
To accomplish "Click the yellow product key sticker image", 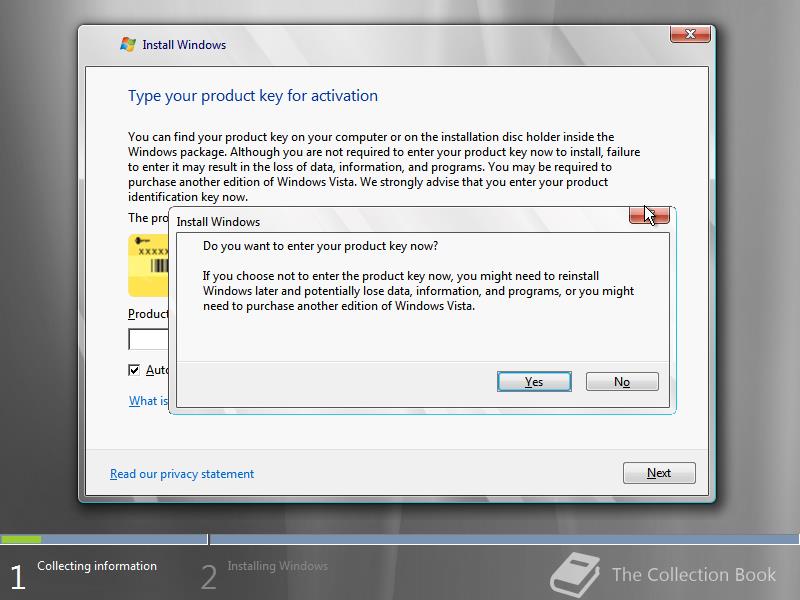I will point(148,265).
